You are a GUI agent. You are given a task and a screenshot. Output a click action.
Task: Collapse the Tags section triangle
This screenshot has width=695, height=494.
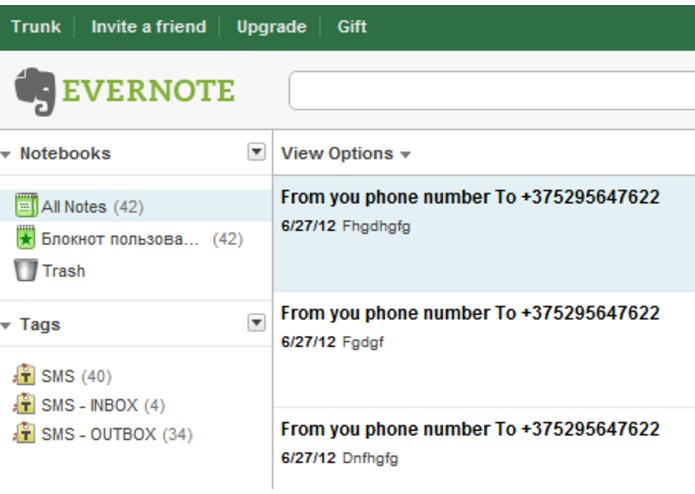[6, 326]
